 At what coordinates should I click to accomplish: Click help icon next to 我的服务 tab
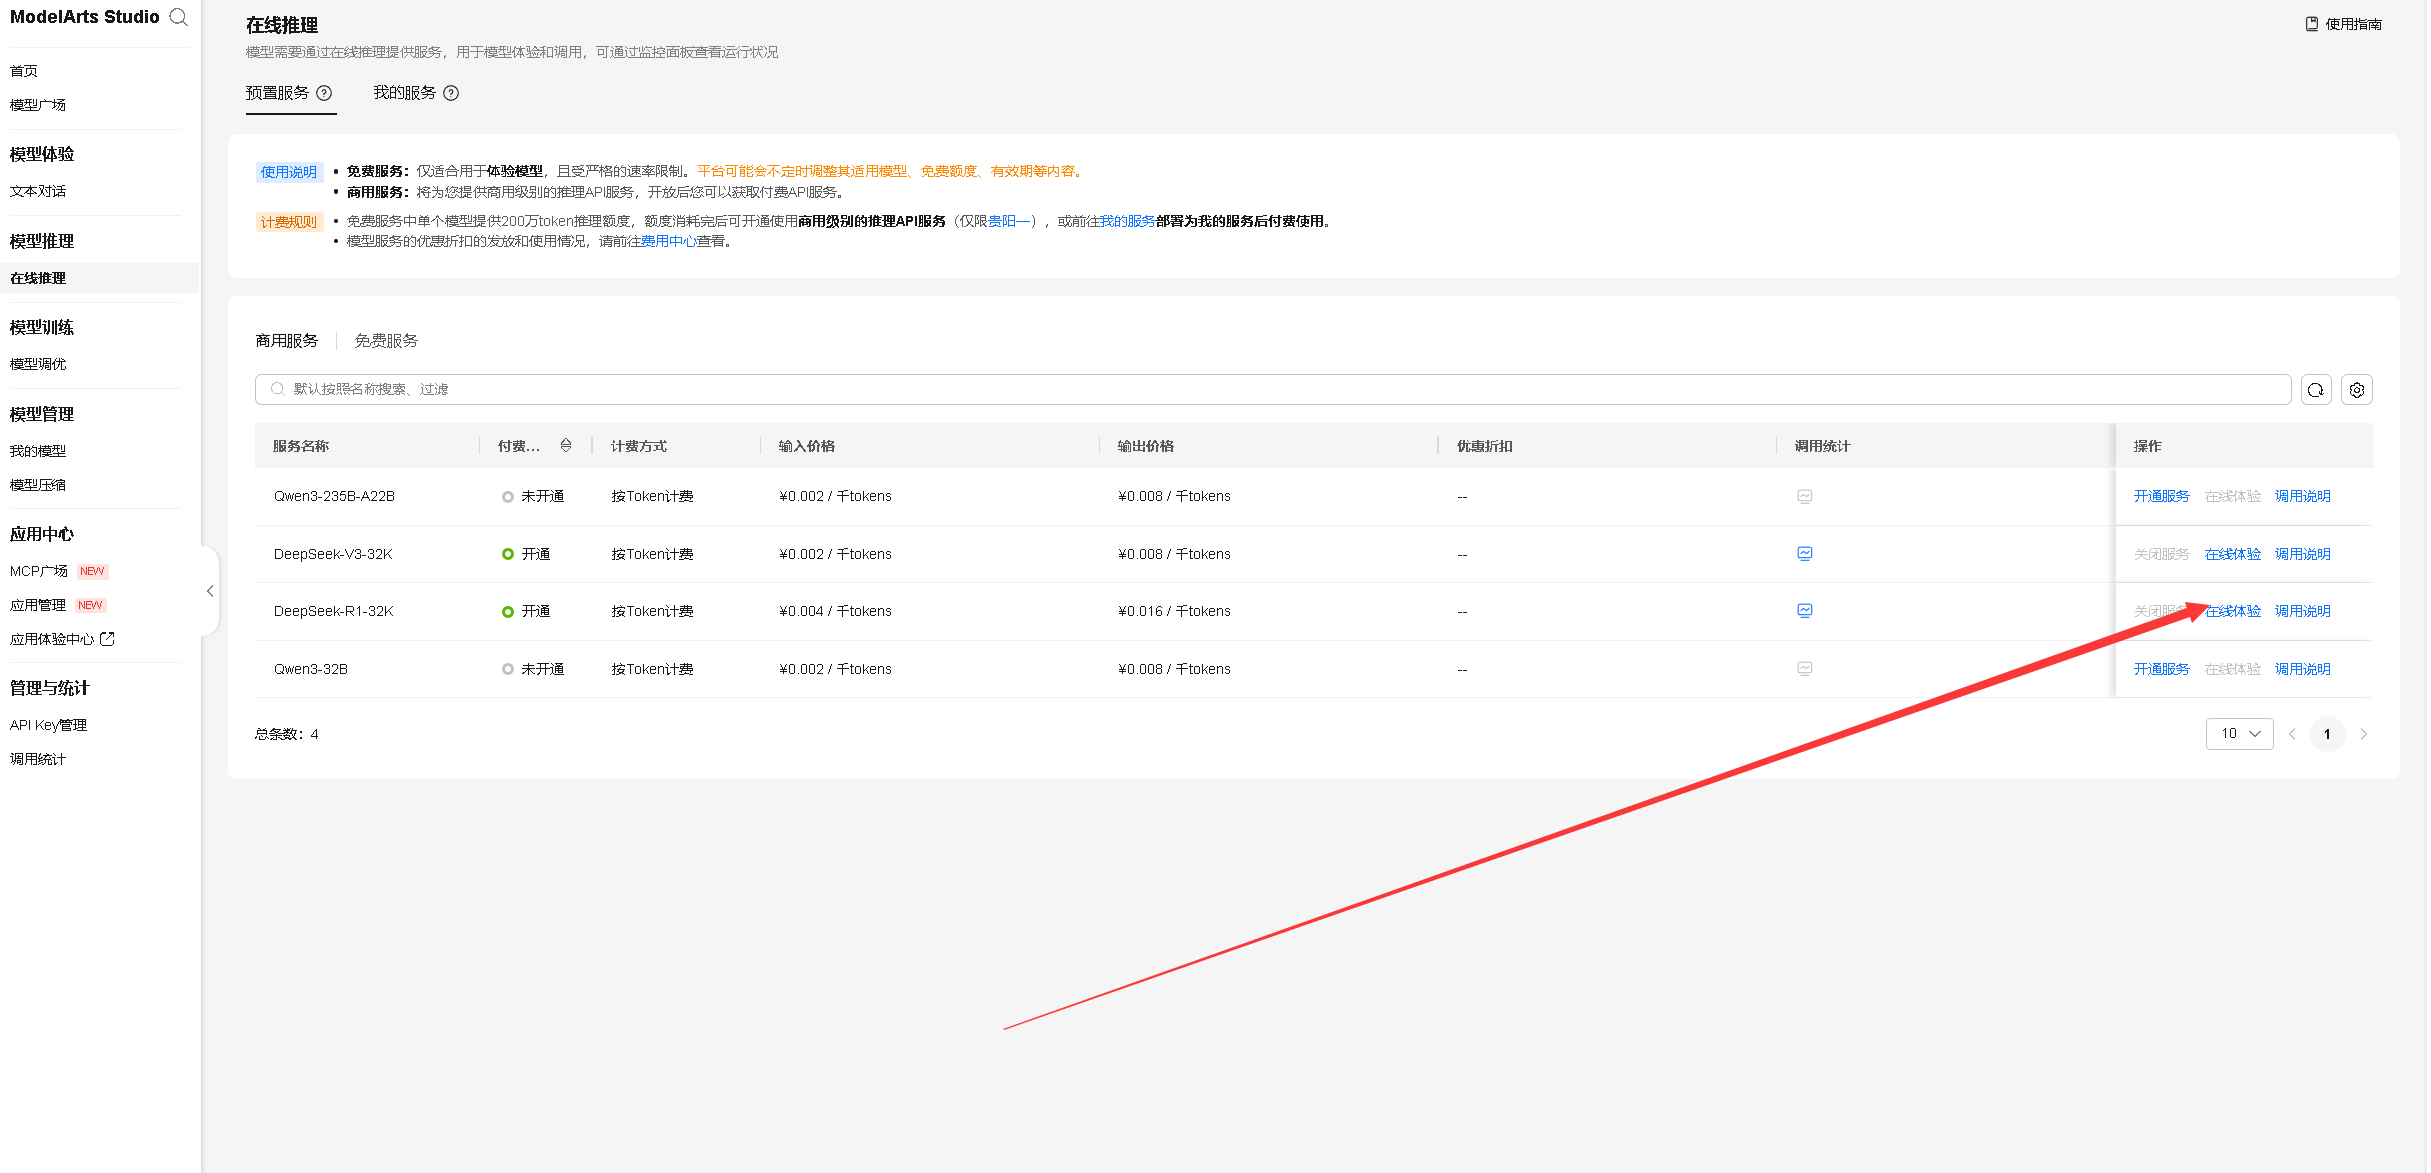coord(451,93)
